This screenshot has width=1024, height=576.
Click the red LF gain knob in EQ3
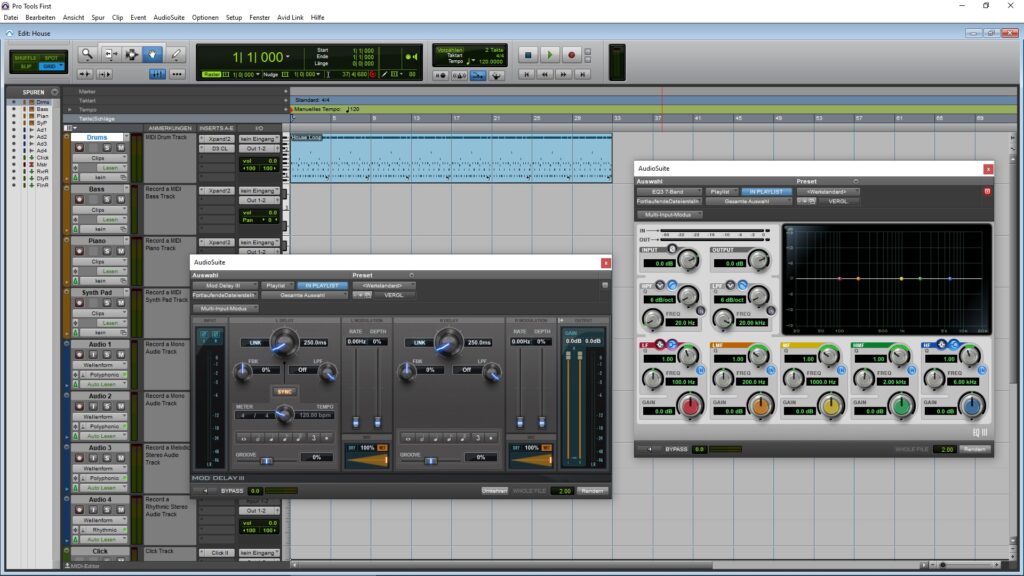(690, 406)
